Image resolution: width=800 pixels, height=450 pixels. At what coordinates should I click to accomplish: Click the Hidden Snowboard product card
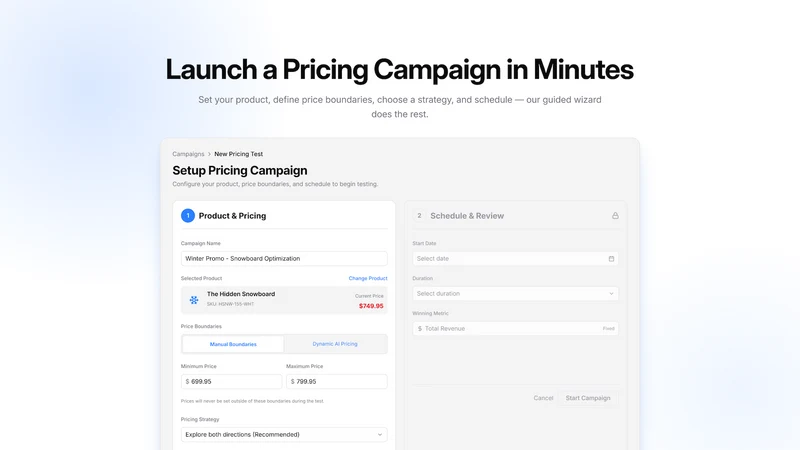(284, 300)
